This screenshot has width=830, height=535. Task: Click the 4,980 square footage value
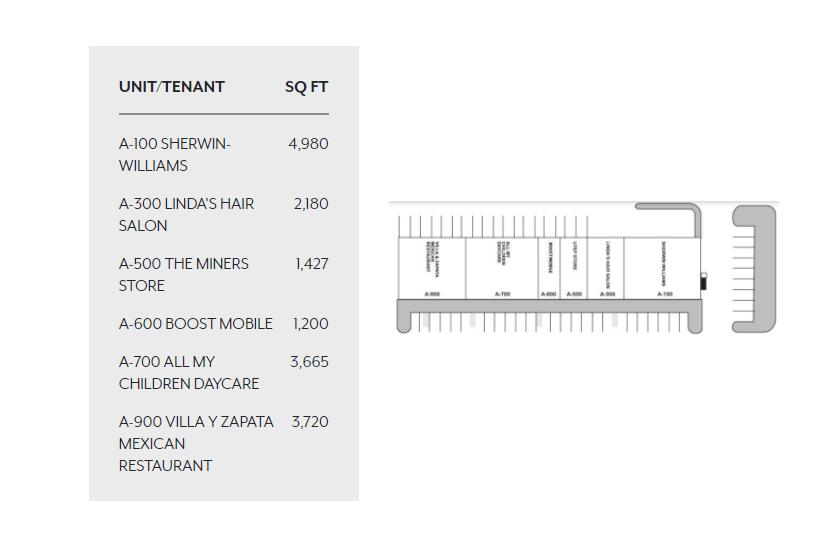(x=308, y=144)
